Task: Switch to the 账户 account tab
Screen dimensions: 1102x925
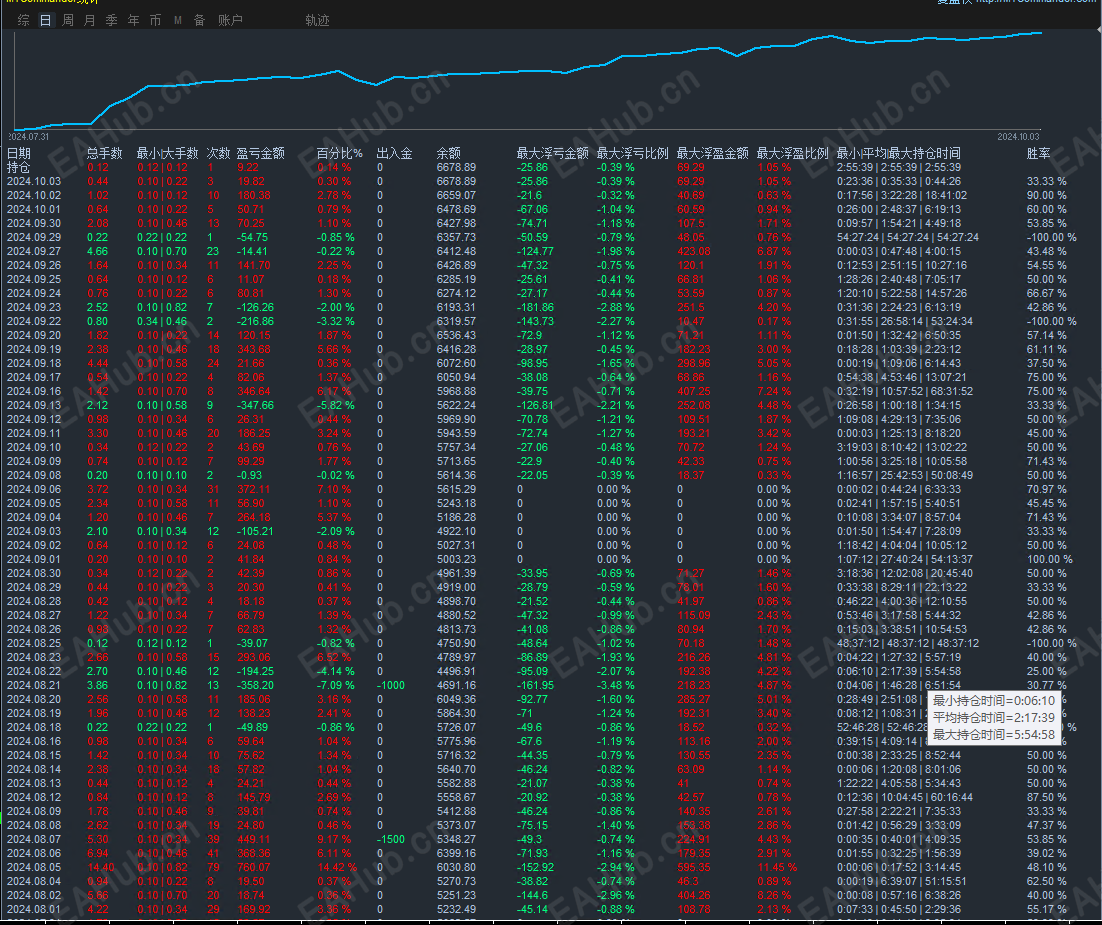Action: click(230, 20)
